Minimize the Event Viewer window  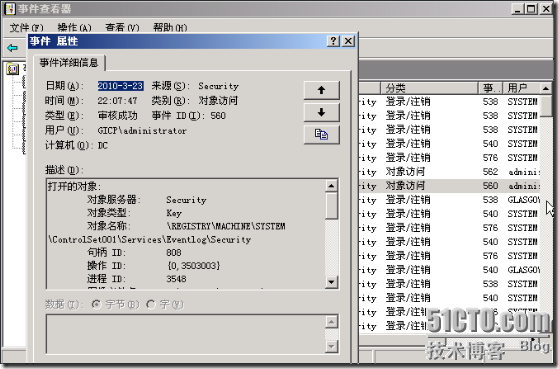(518, 9)
